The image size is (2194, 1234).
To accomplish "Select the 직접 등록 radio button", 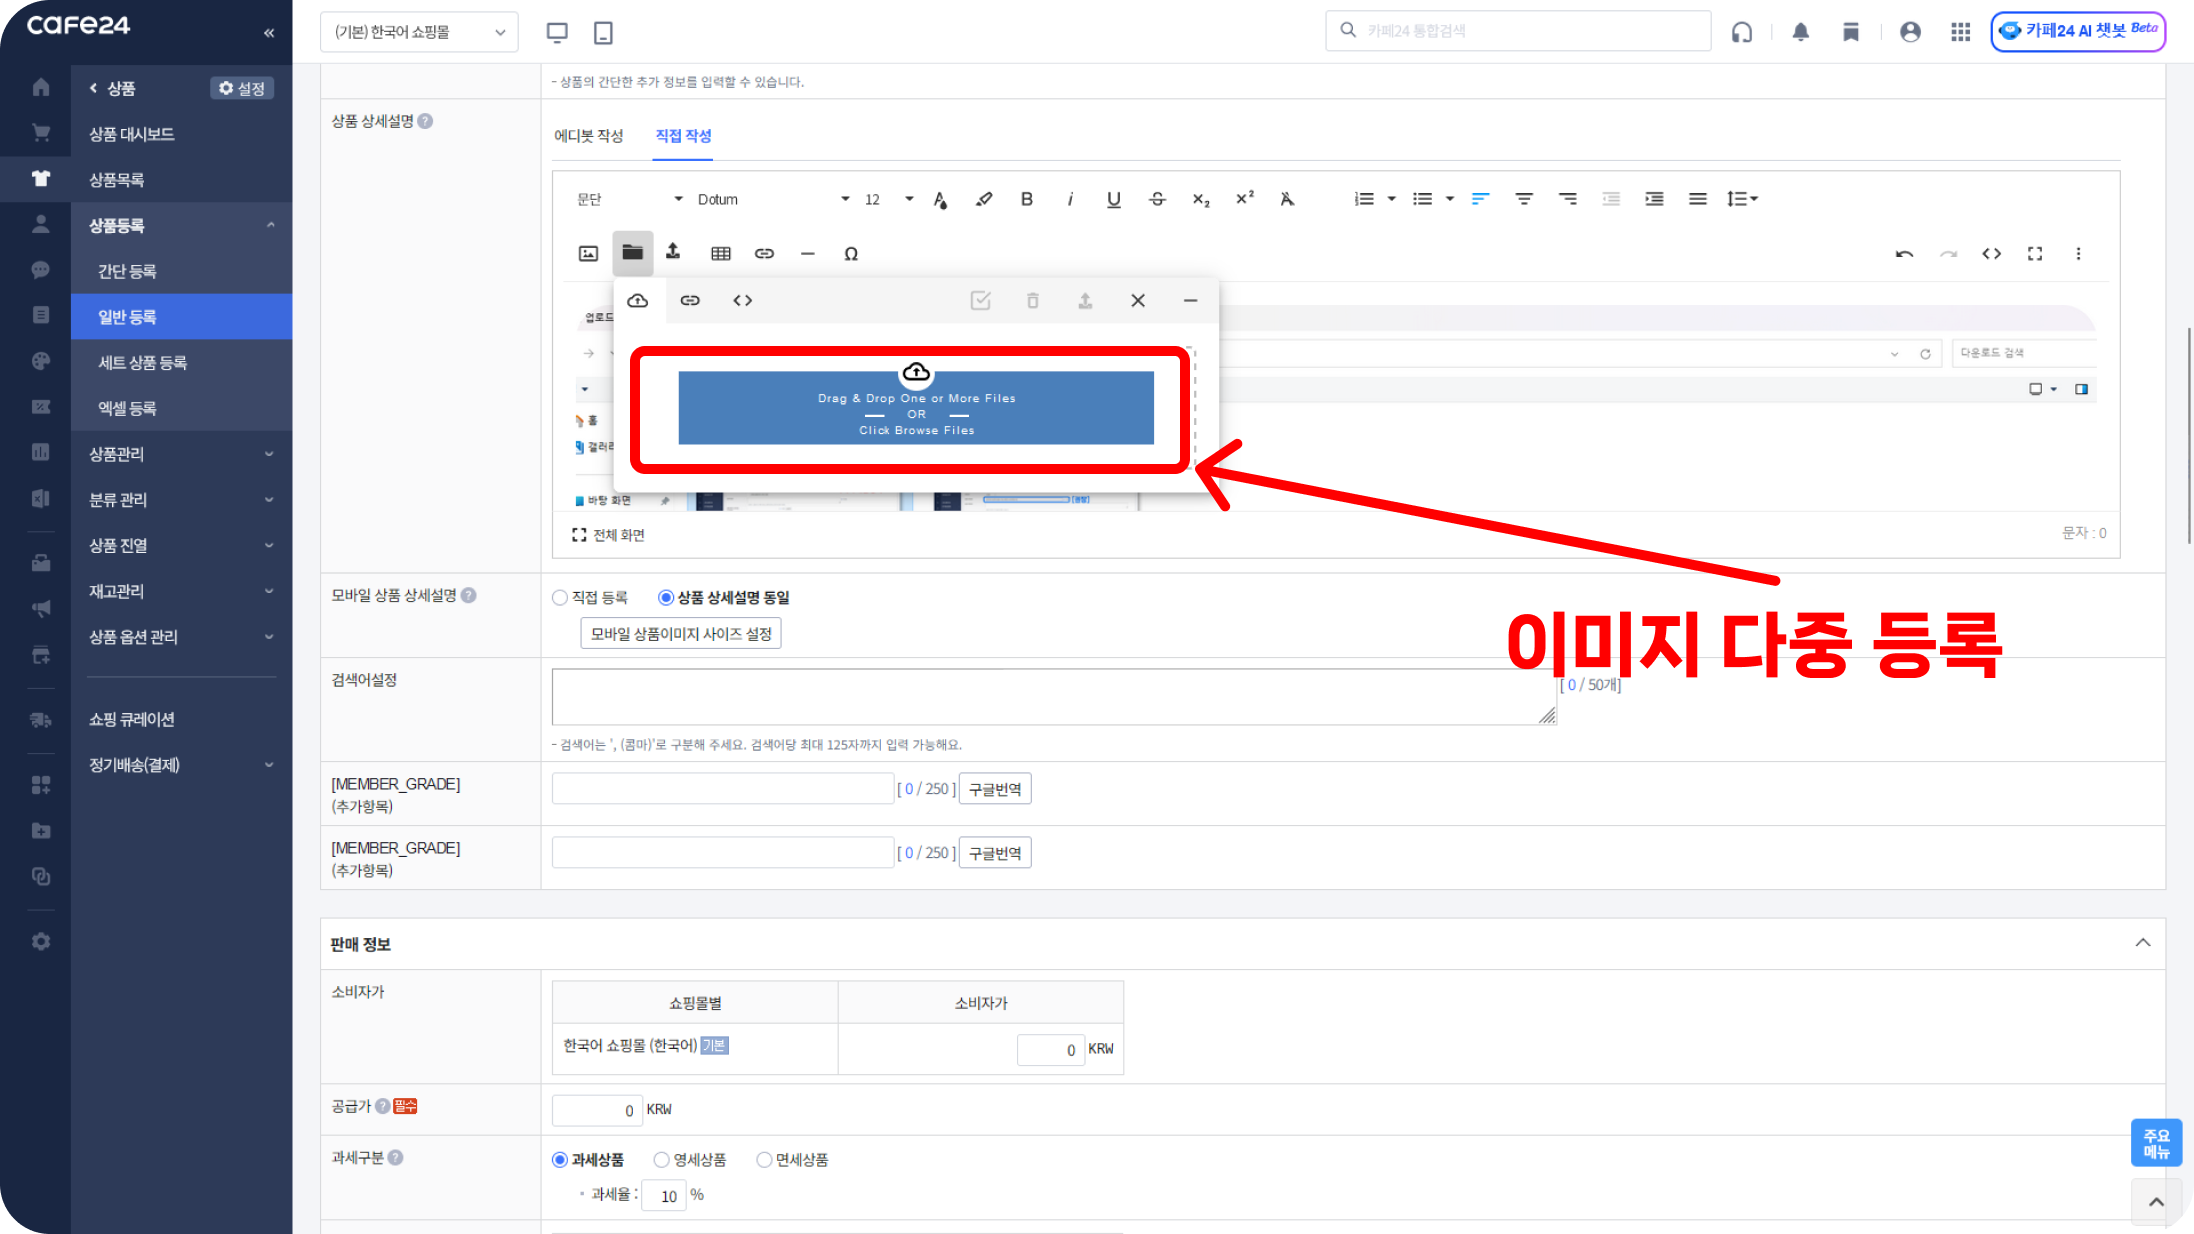I will [560, 597].
